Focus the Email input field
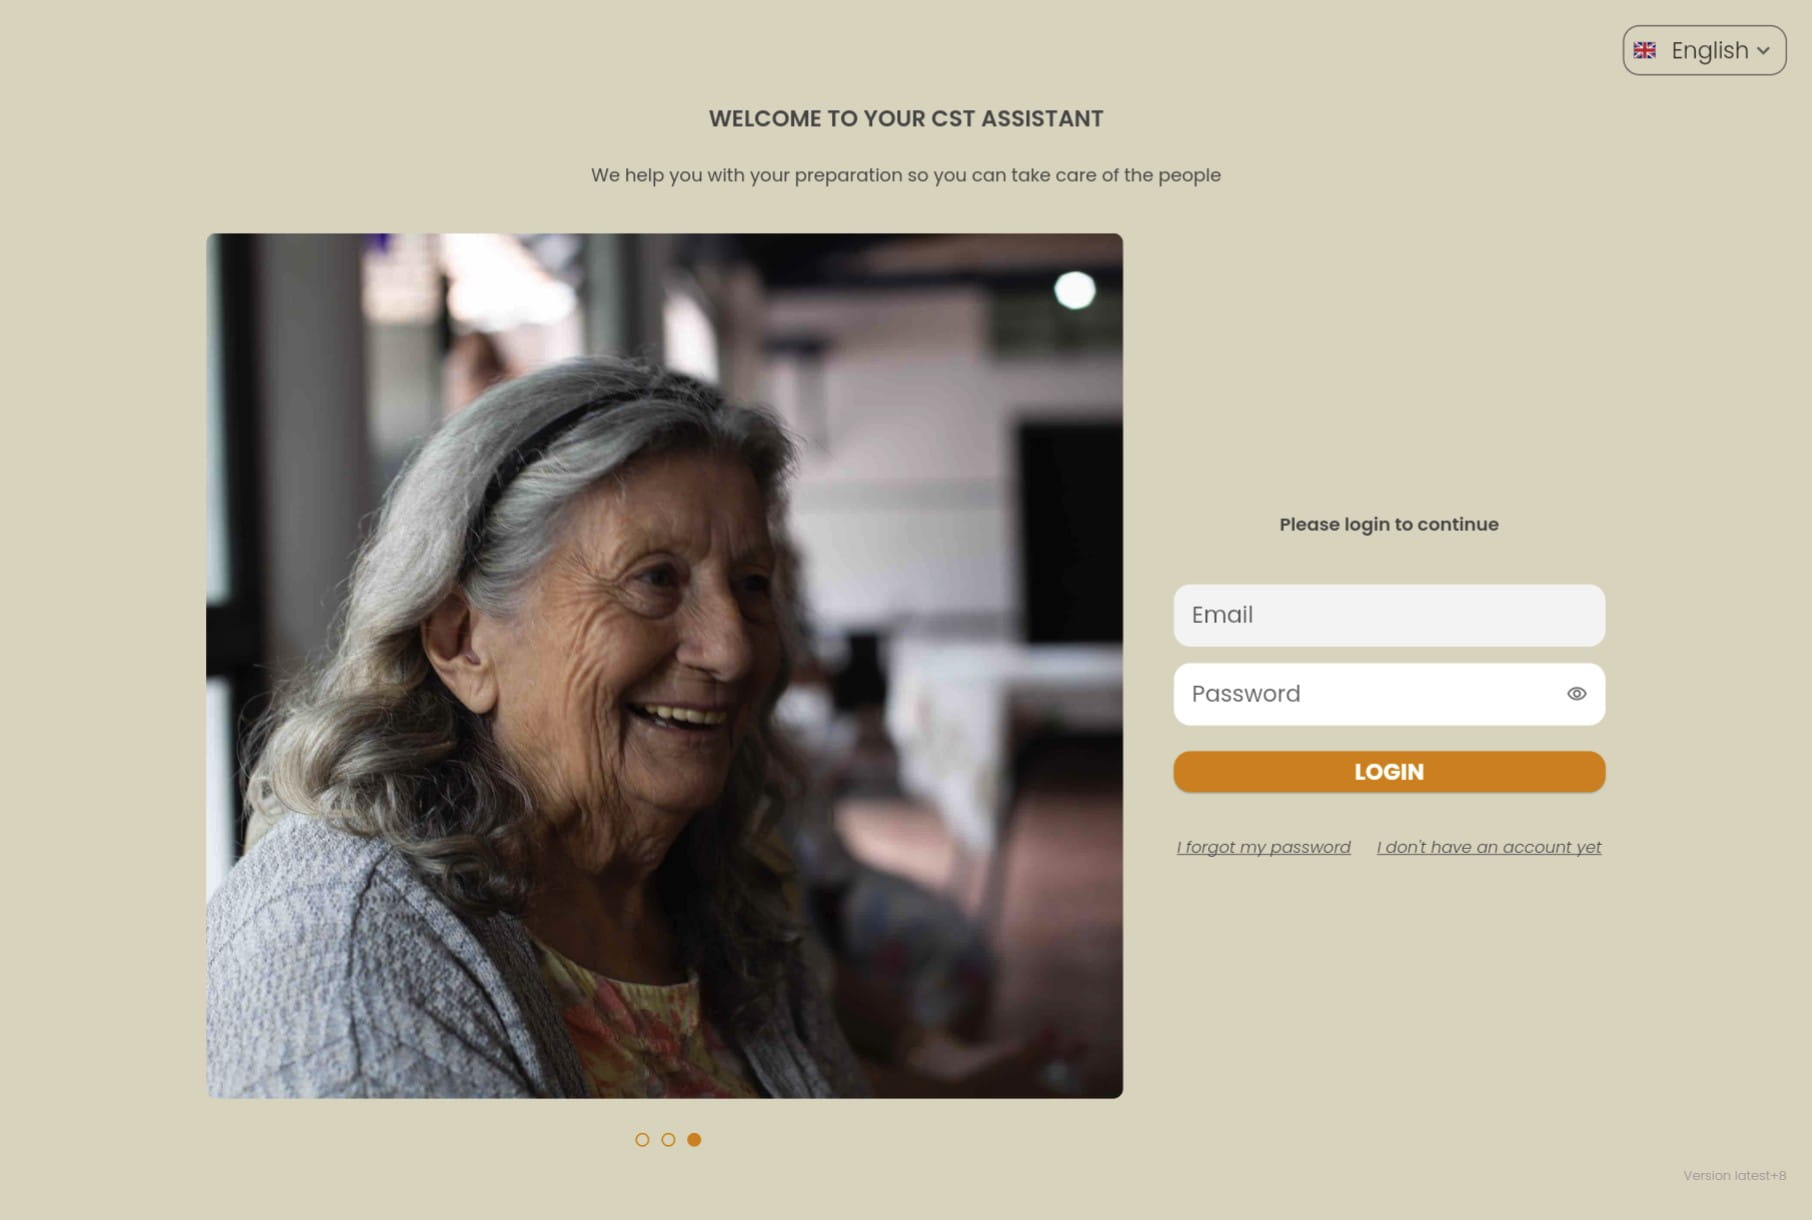 point(1389,615)
